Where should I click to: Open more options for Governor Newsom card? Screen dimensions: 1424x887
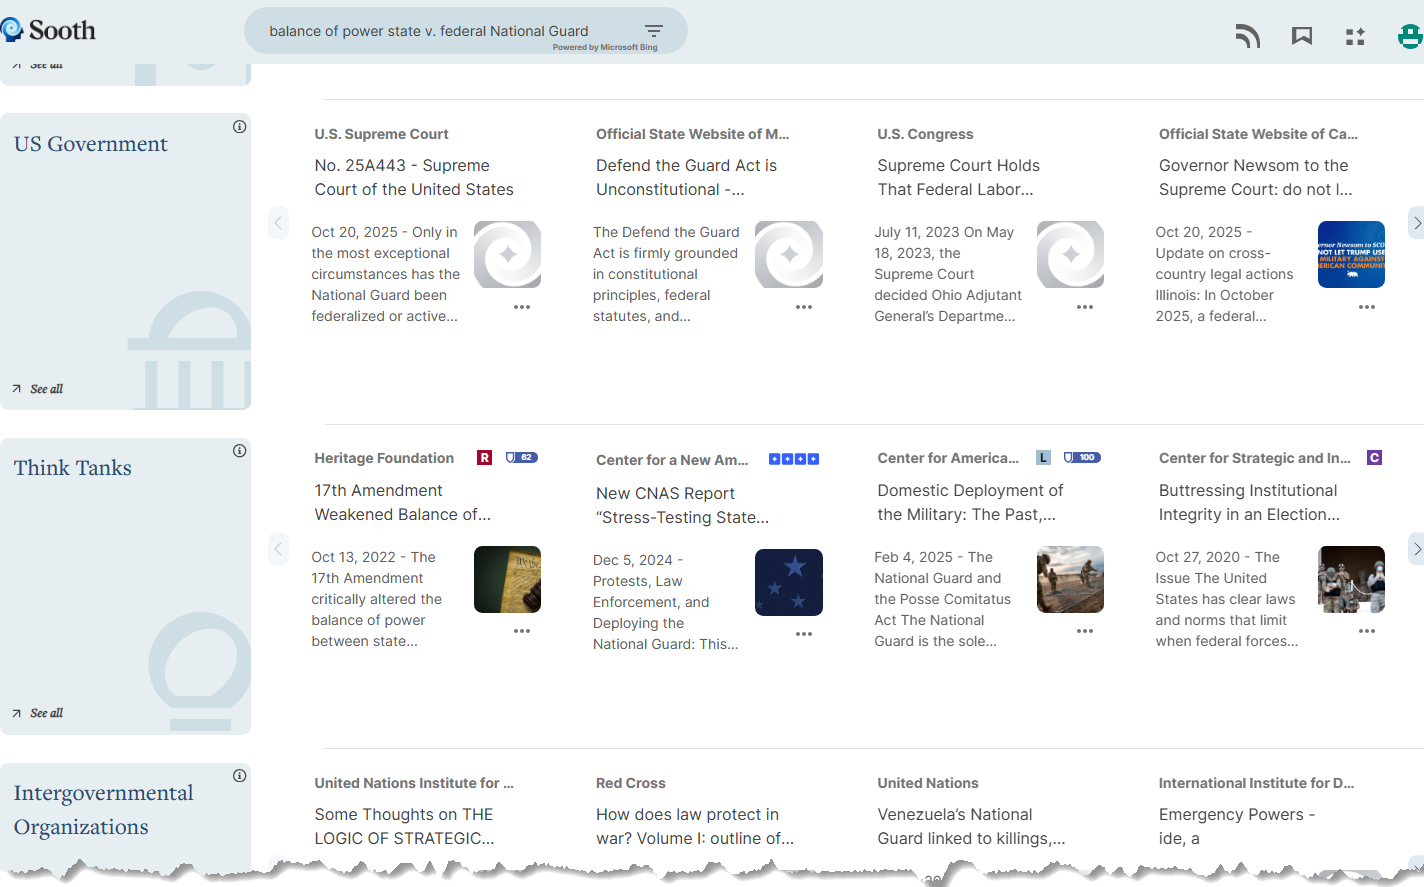(x=1367, y=307)
